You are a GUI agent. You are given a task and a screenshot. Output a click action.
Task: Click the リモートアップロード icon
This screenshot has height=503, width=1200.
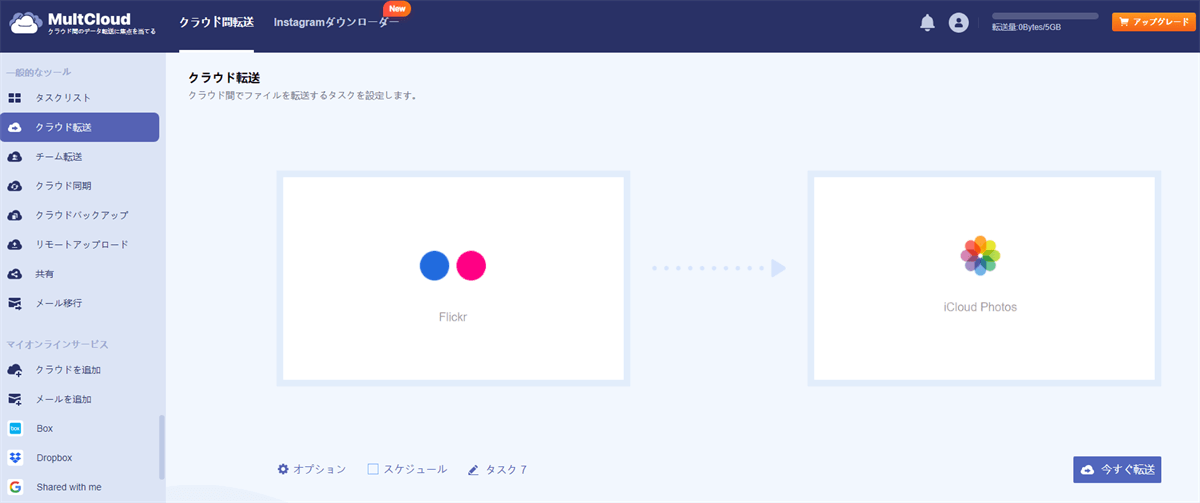[x=15, y=244]
